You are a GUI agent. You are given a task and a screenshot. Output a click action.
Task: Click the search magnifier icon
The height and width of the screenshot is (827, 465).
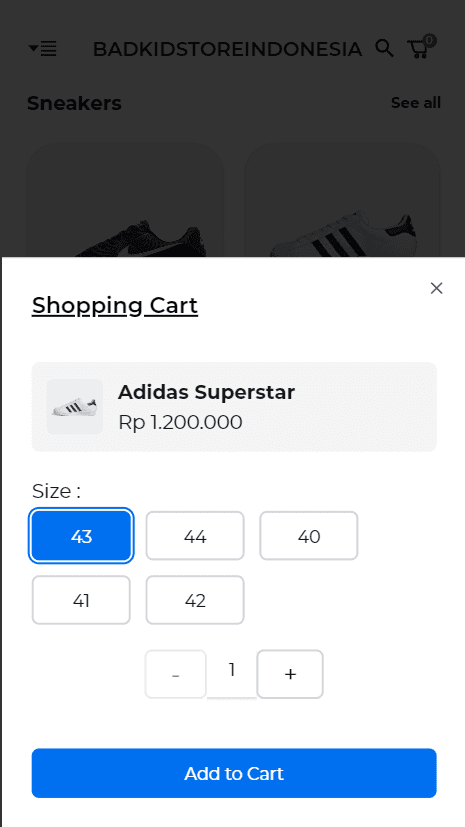pos(384,48)
